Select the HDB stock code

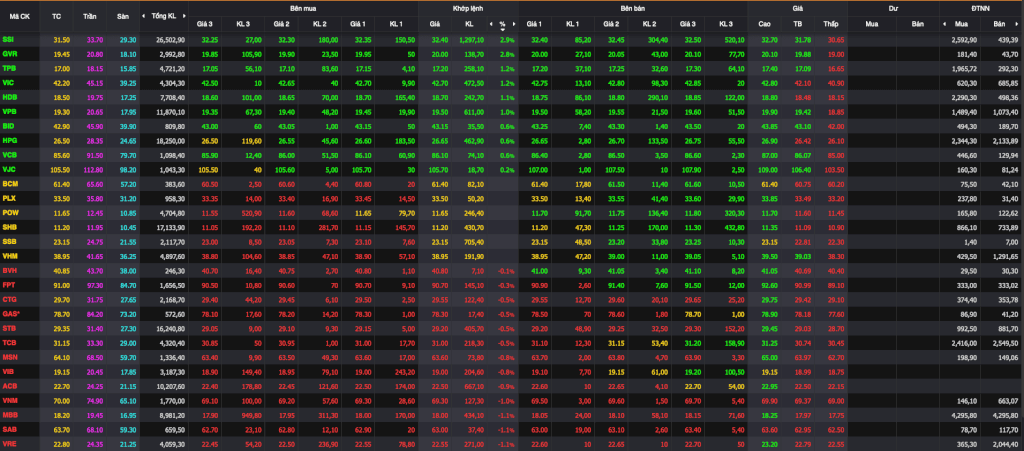pyautogui.click(x=9, y=97)
